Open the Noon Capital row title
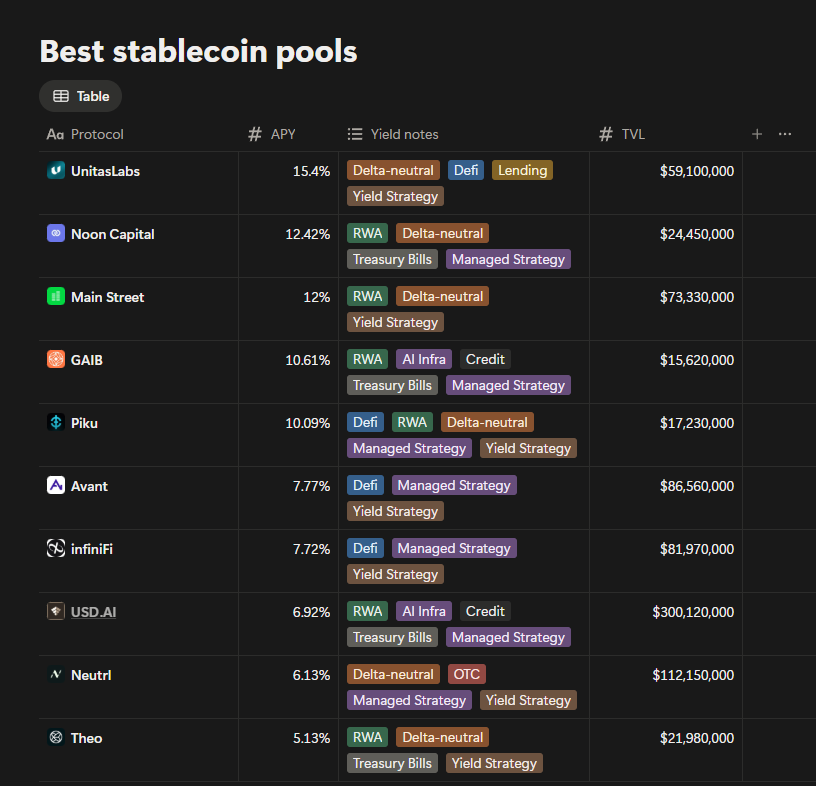Image resolution: width=816 pixels, height=786 pixels. point(113,234)
